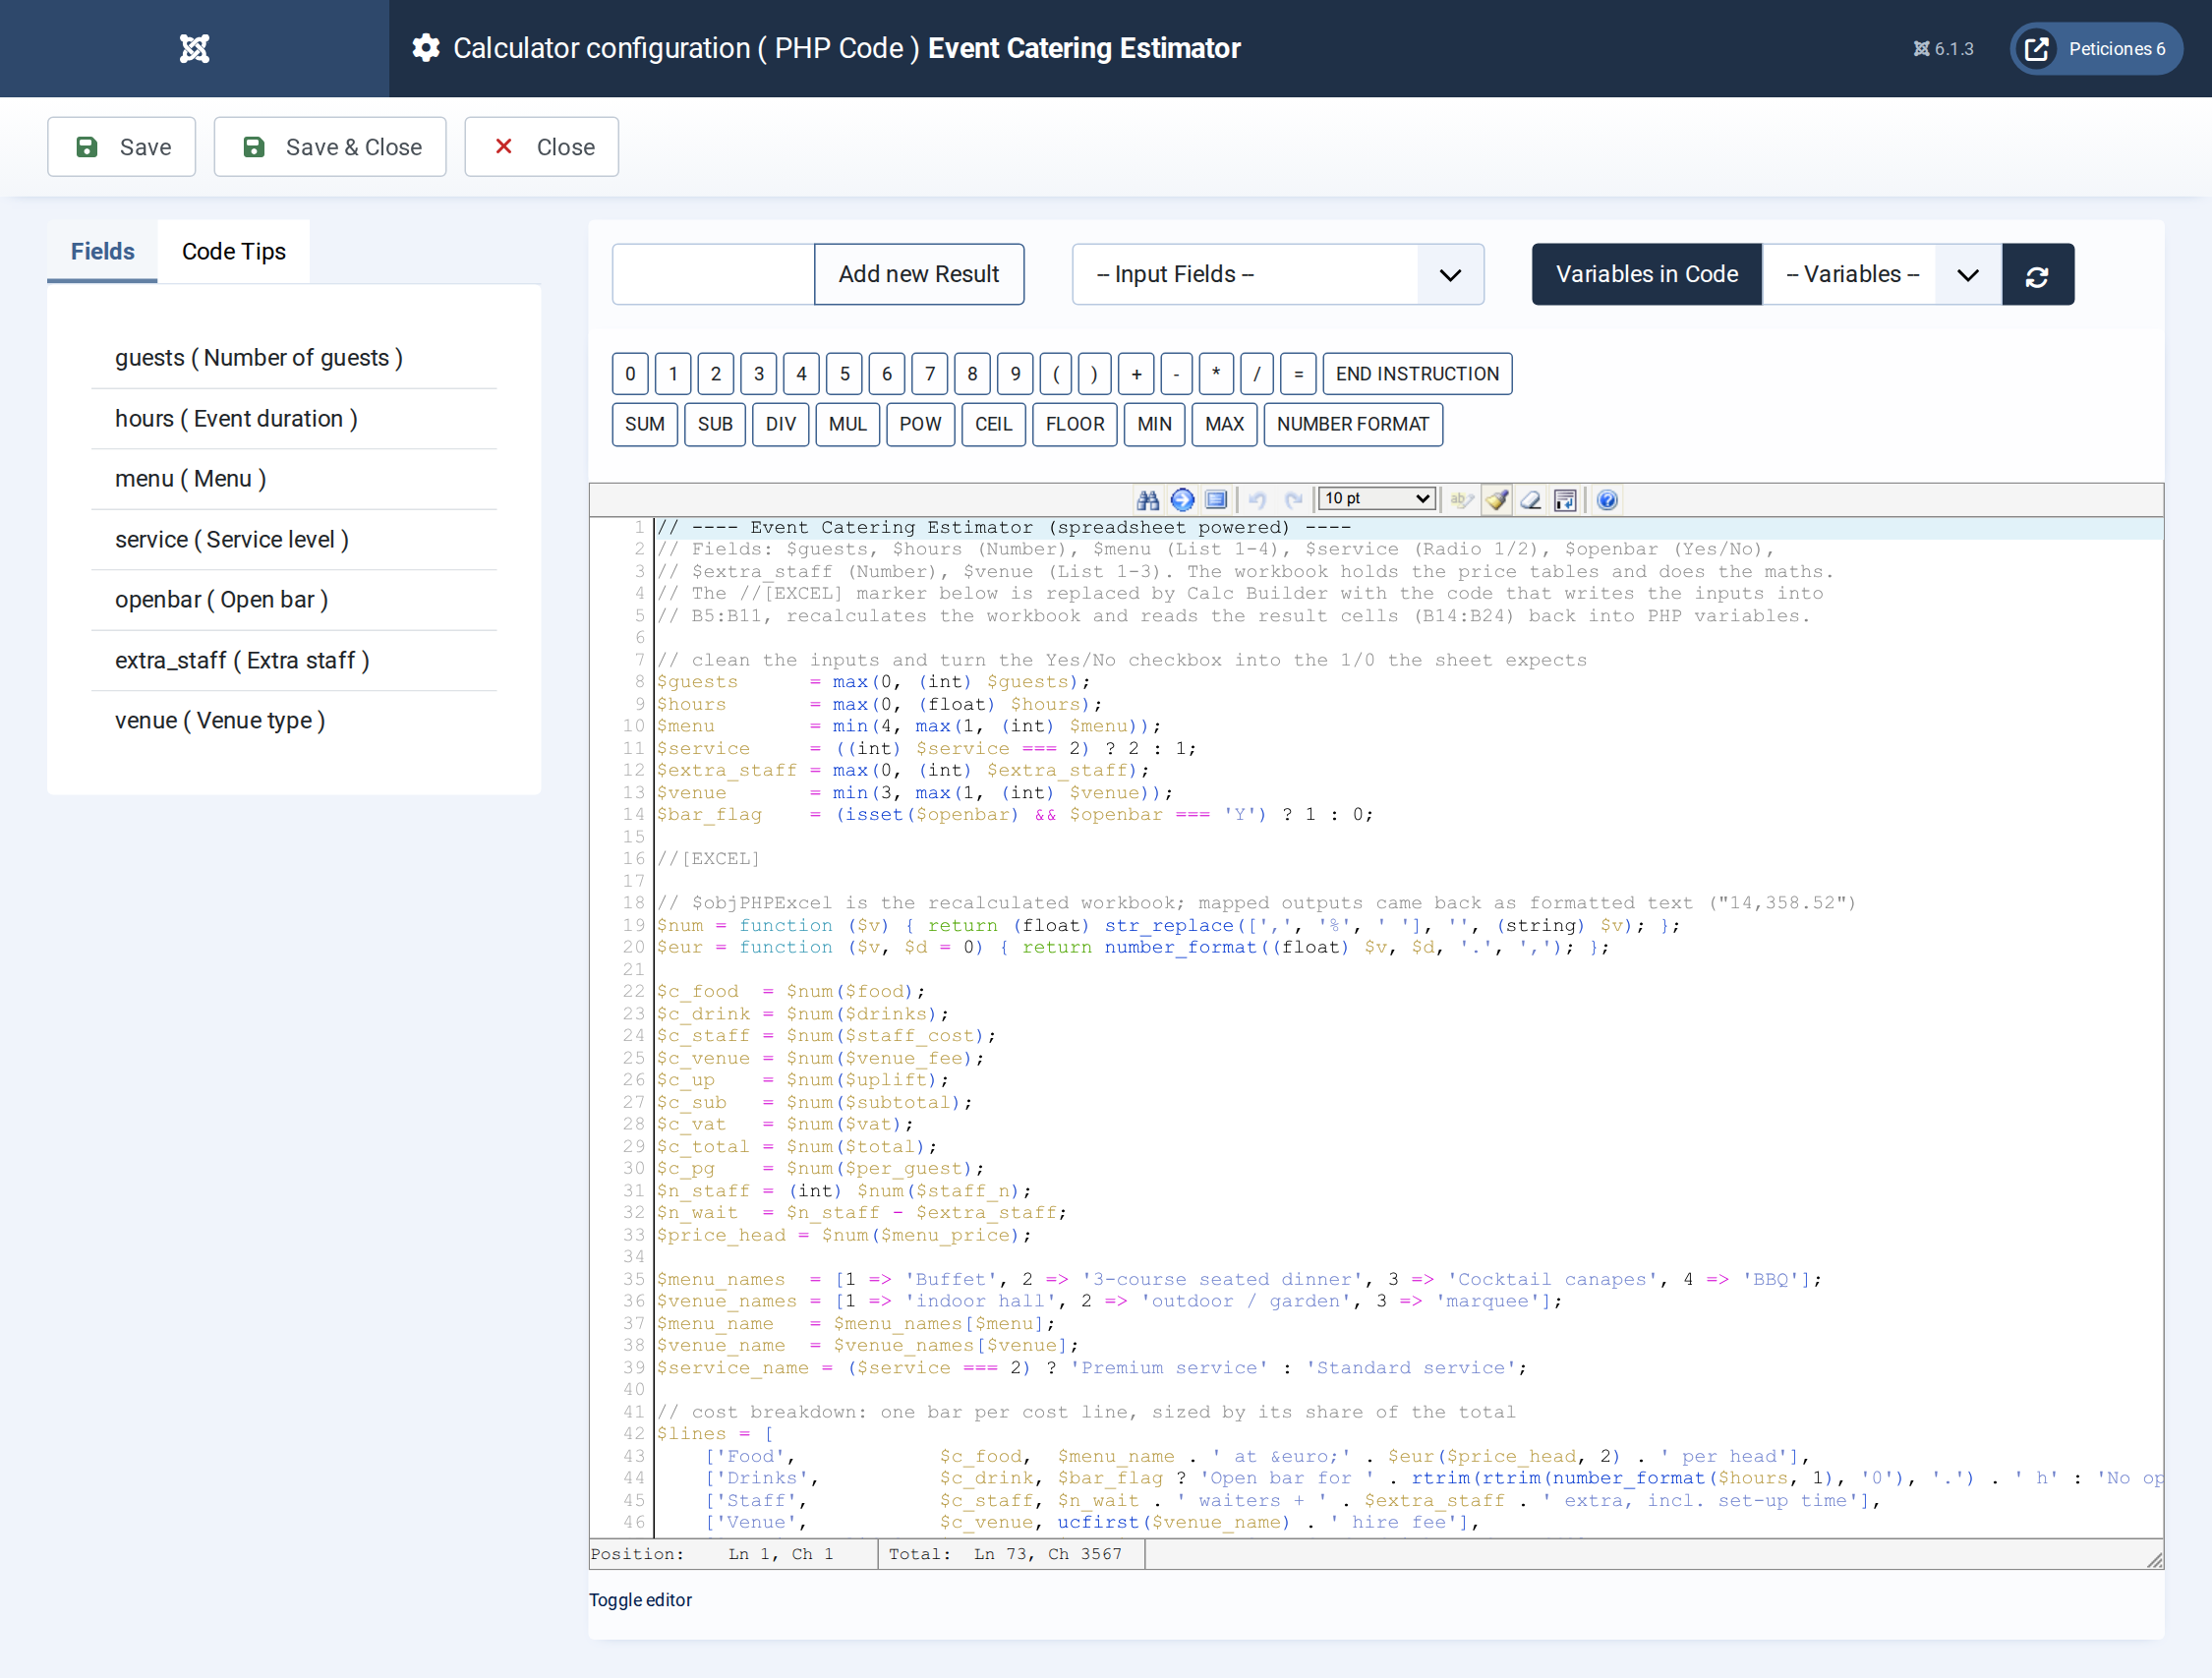This screenshot has width=2212, height=1678.
Task: Click Add new Result button
Action: pyautogui.click(x=919, y=274)
